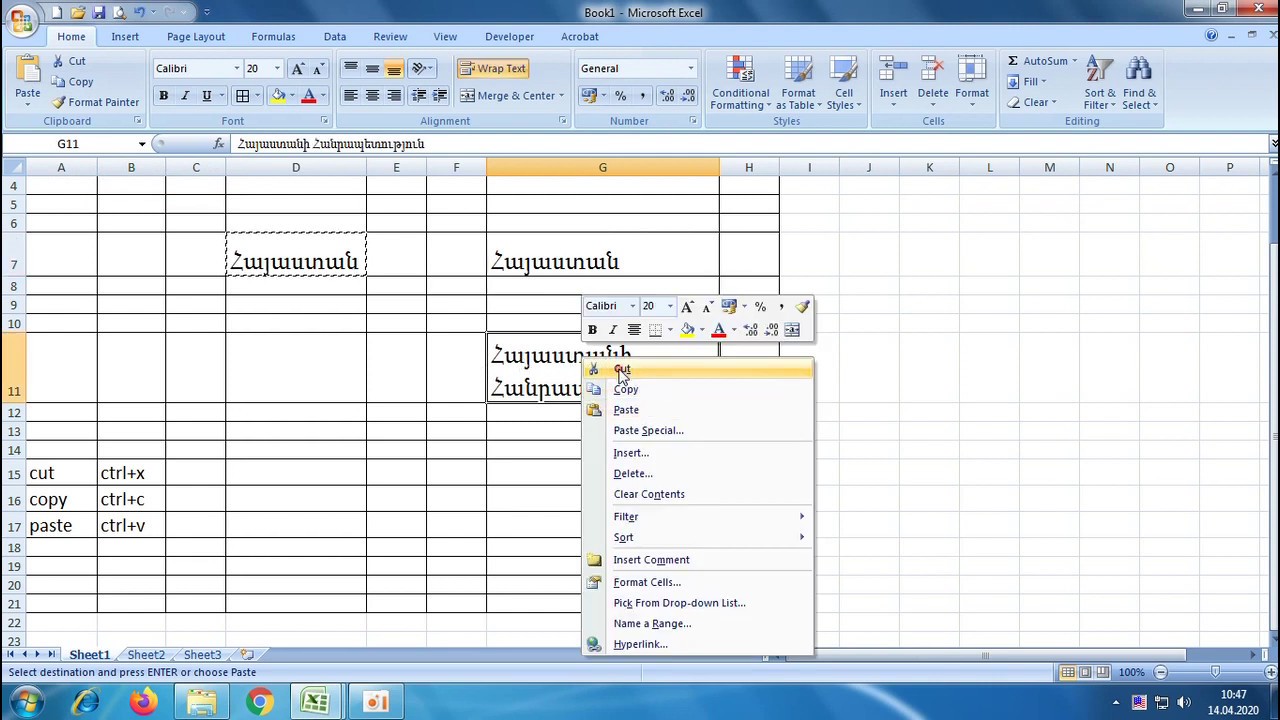Click the formula bar text field
The width and height of the screenshot is (1280, 720).
750,144
